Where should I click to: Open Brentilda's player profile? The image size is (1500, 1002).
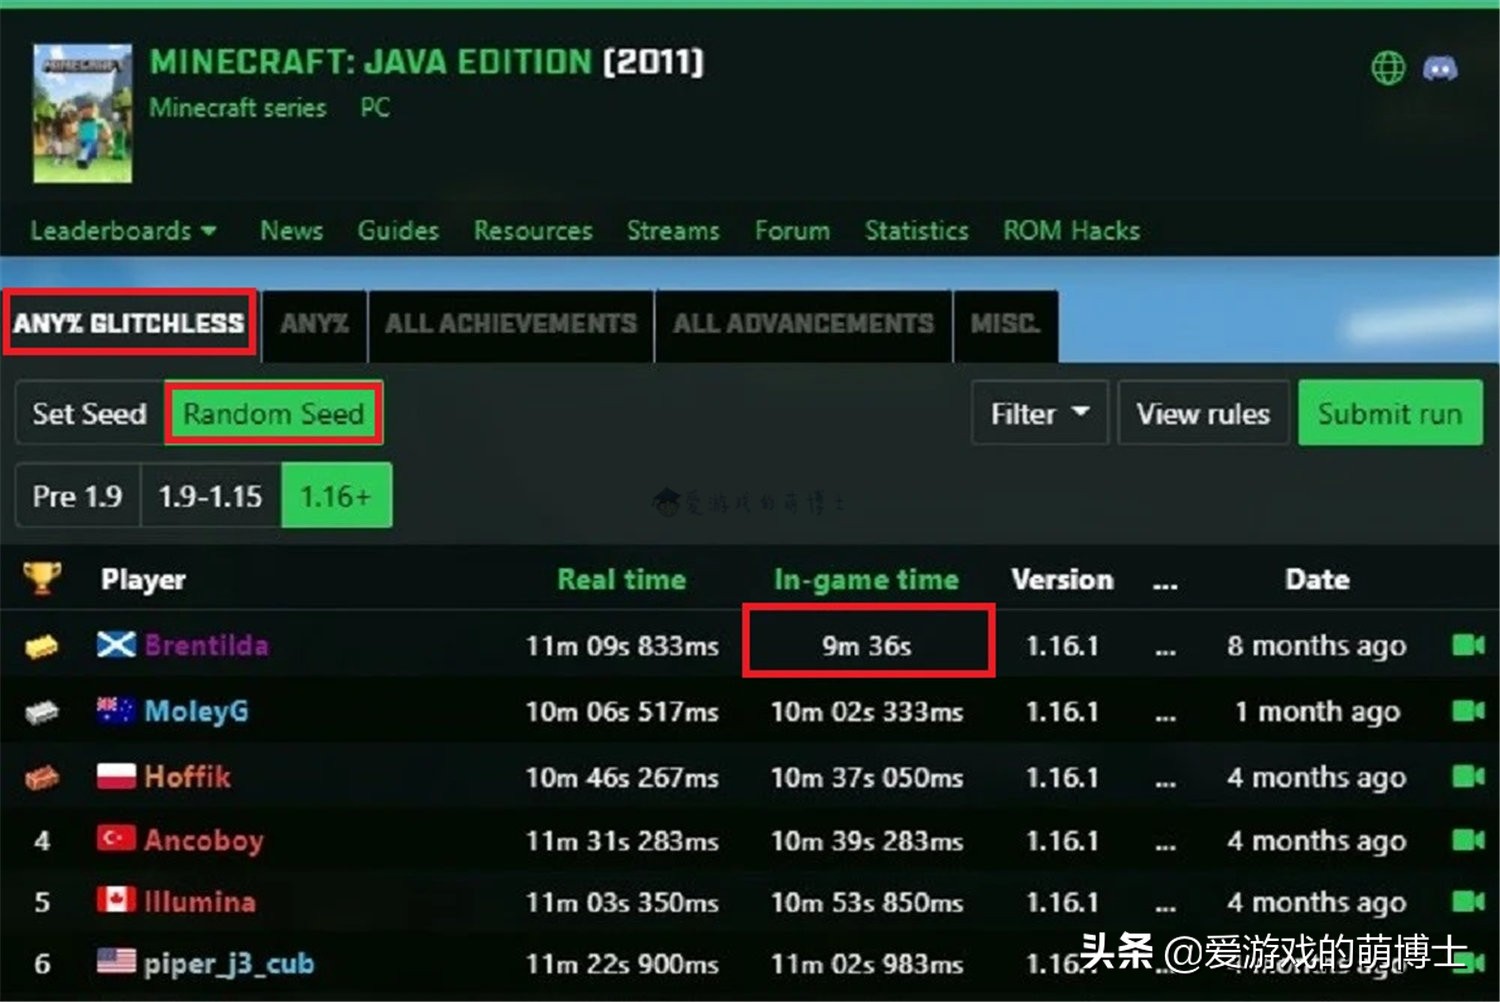206,645
